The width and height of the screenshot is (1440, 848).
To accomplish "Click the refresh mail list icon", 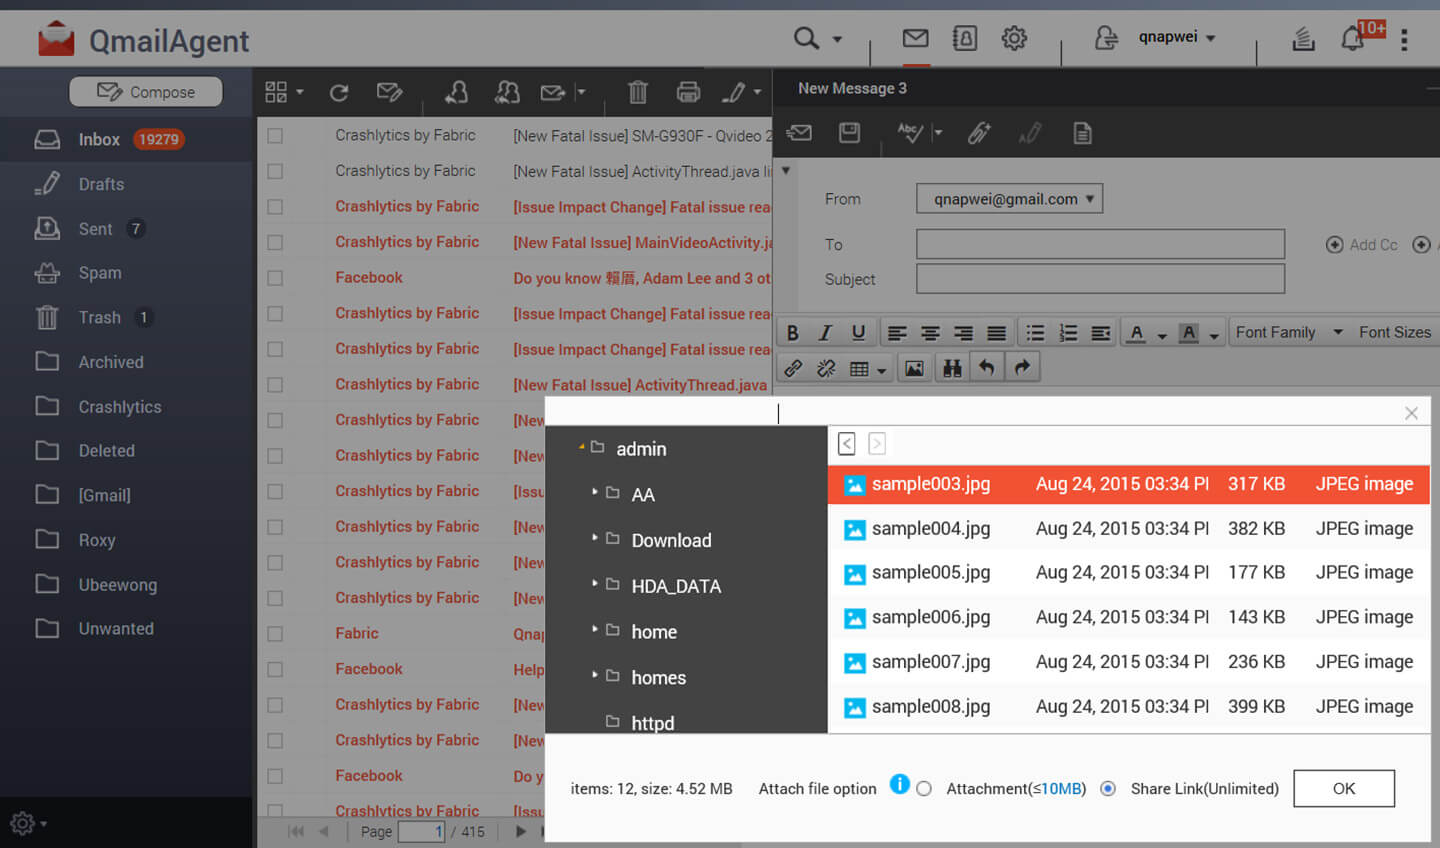I will [x=339, y=93].
